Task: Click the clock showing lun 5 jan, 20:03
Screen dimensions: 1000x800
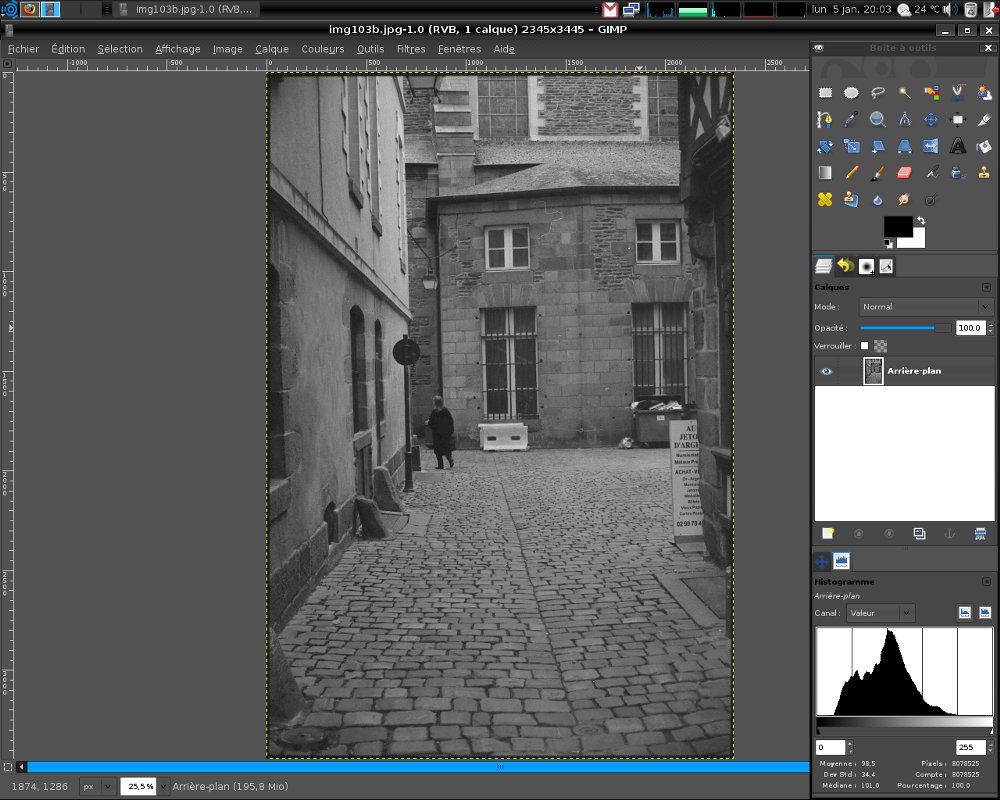Action: pos(851,9)
